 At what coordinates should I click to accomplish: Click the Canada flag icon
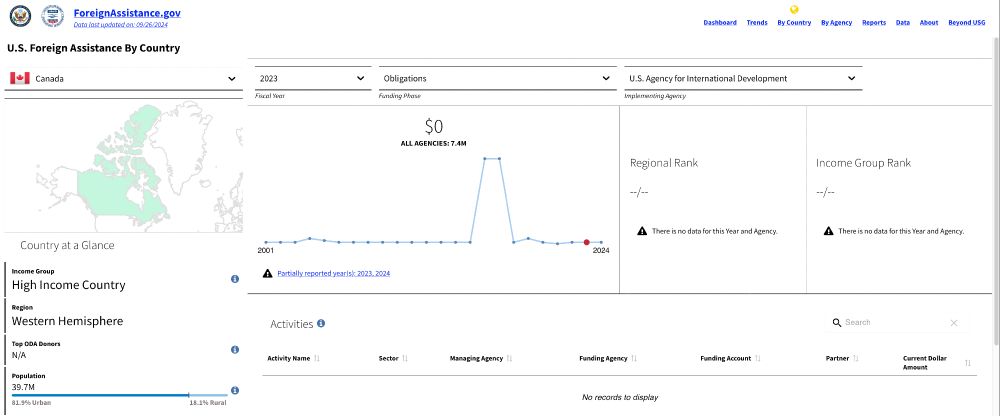(x=20, y=78)
